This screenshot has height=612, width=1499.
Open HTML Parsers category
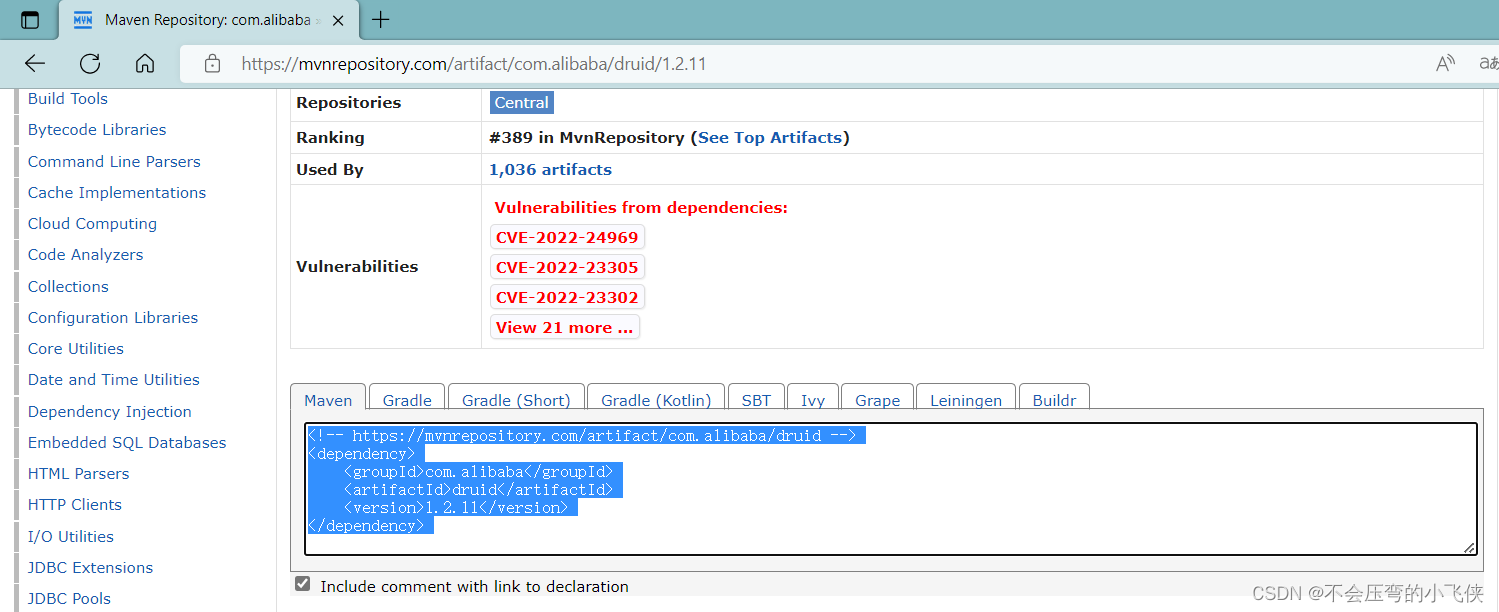click(x=78, y=473)
